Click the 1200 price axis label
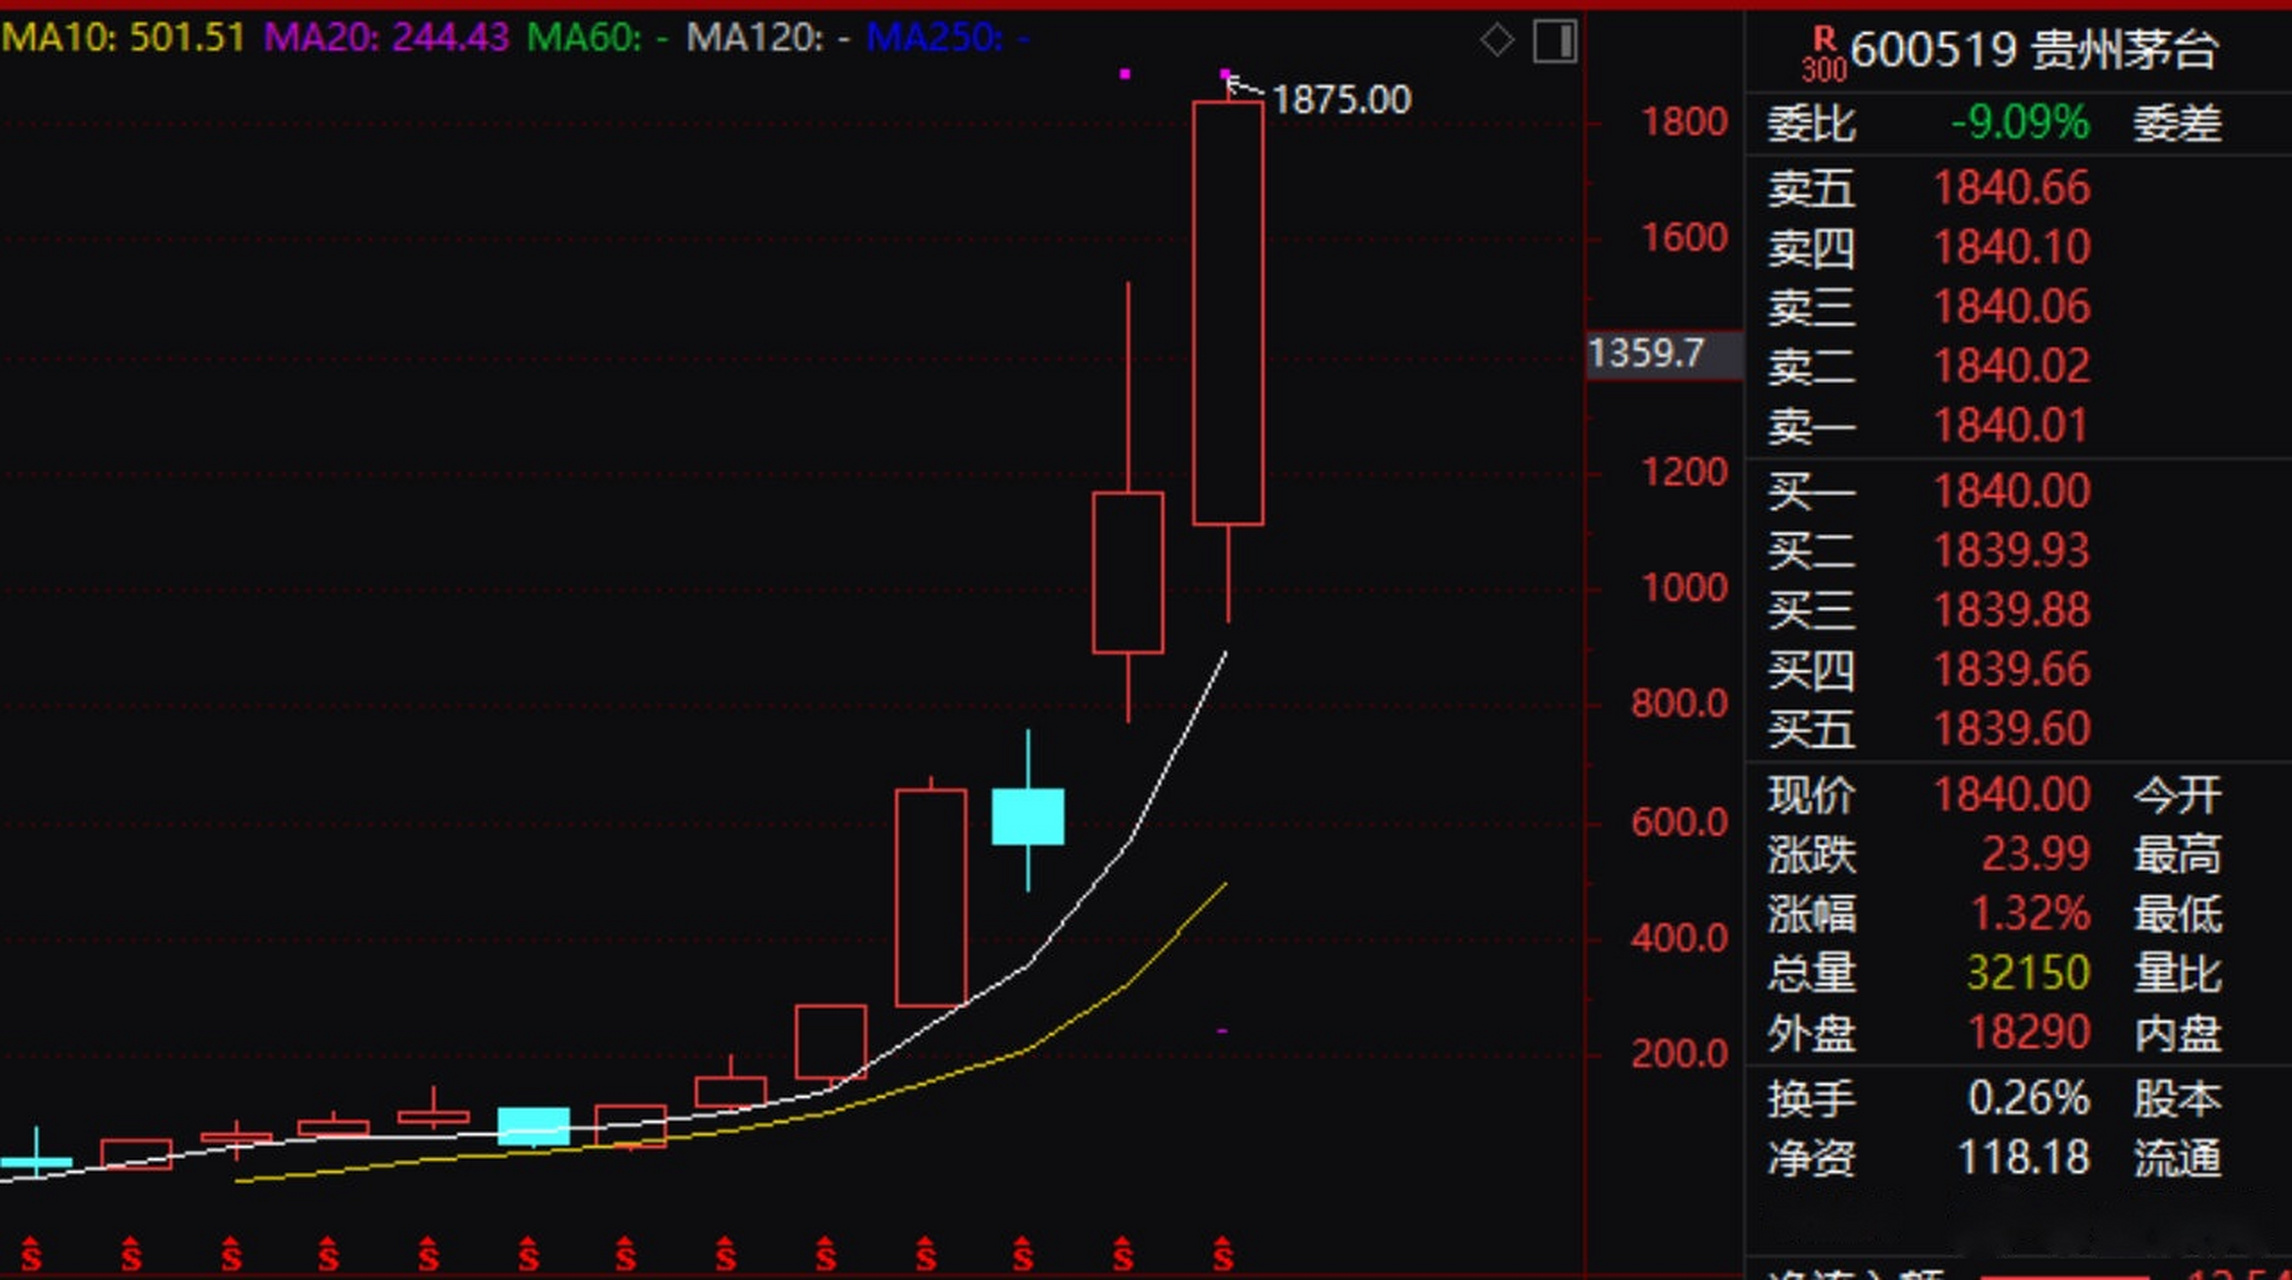 1684,472
